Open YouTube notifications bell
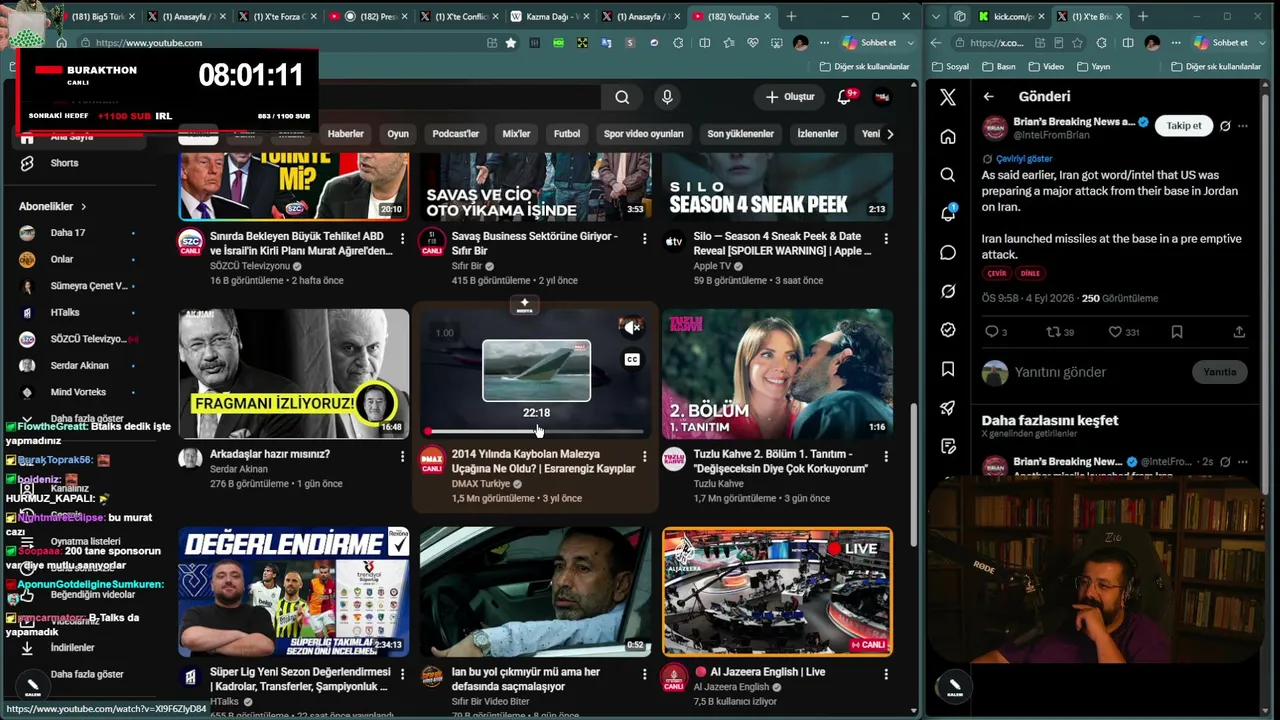The height and width of the screenshot is (720, 1280). (844, 97)
